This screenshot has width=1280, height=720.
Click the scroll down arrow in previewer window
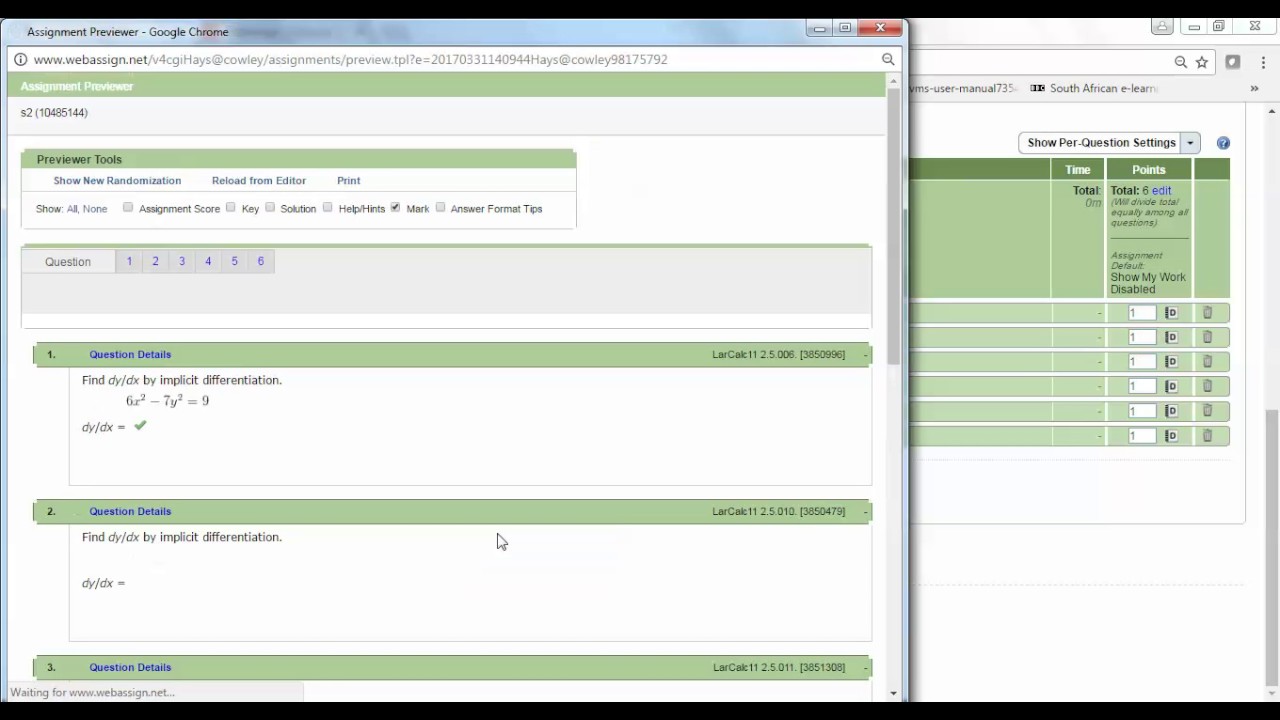pyautogui.click(x=895, y=693)
